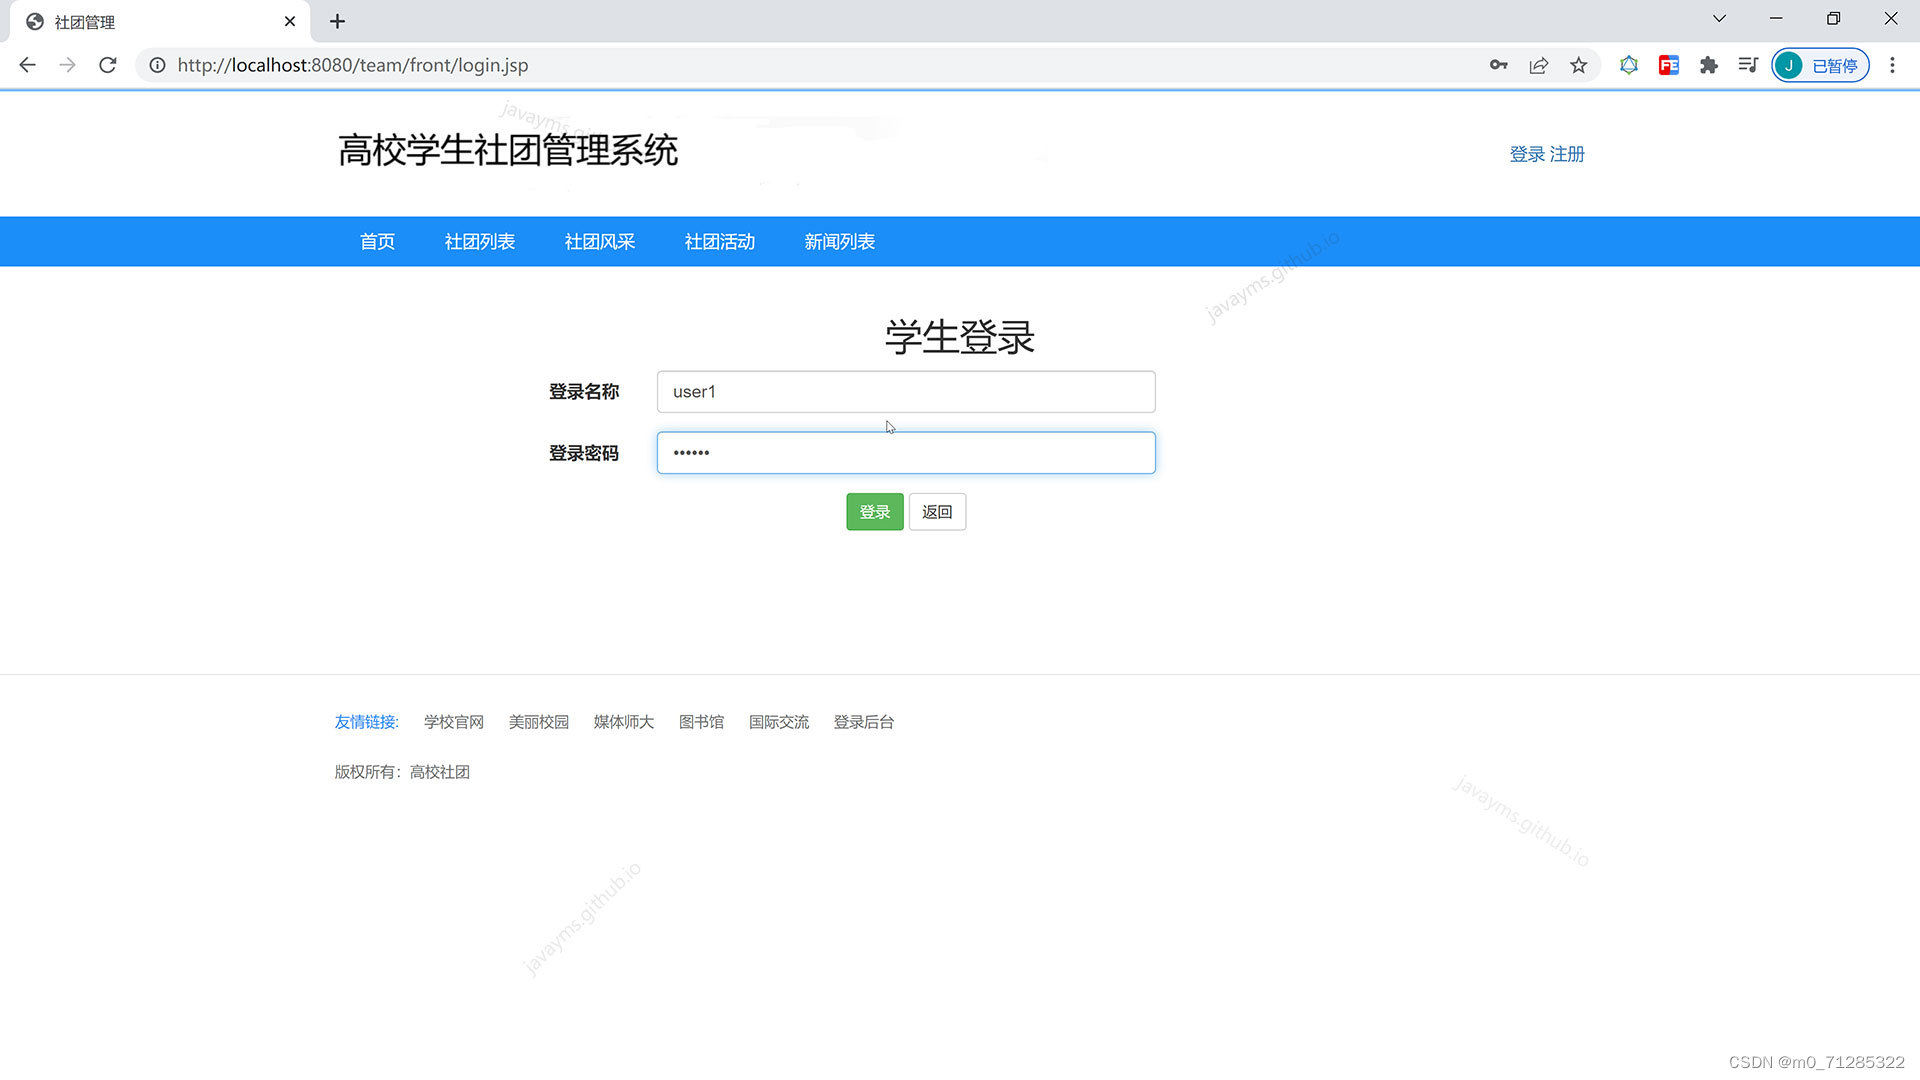Screen dimensions: 1920x1080
Task: Open the 登录后台 footer link
Action: (x=864, y=722)
